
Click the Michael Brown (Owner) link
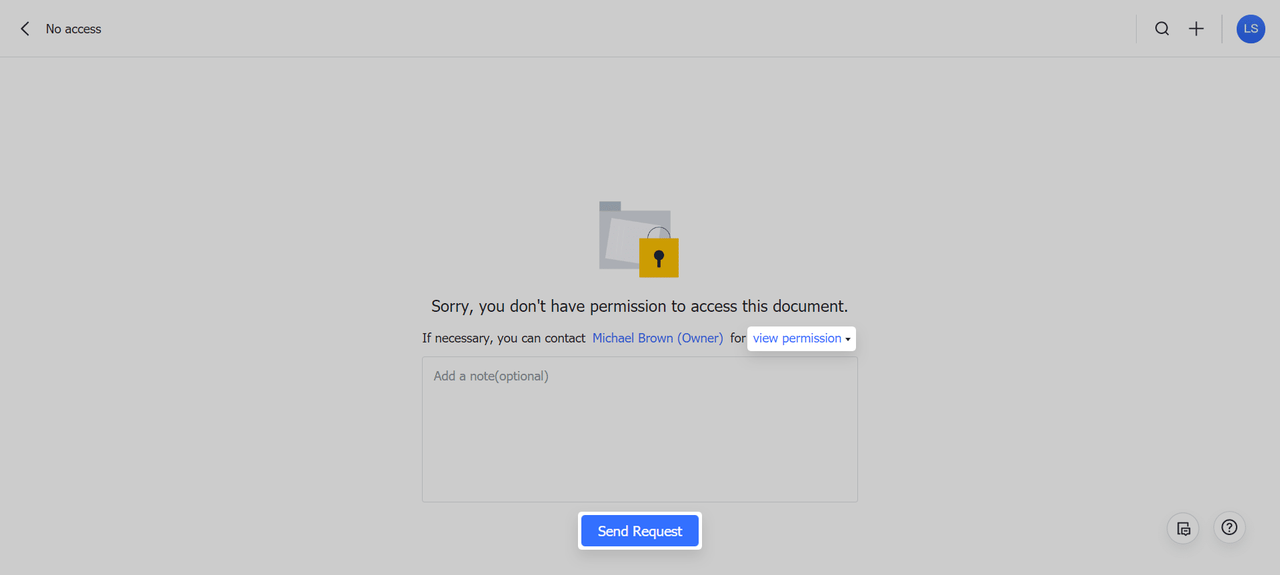click(x=657, y=339)
